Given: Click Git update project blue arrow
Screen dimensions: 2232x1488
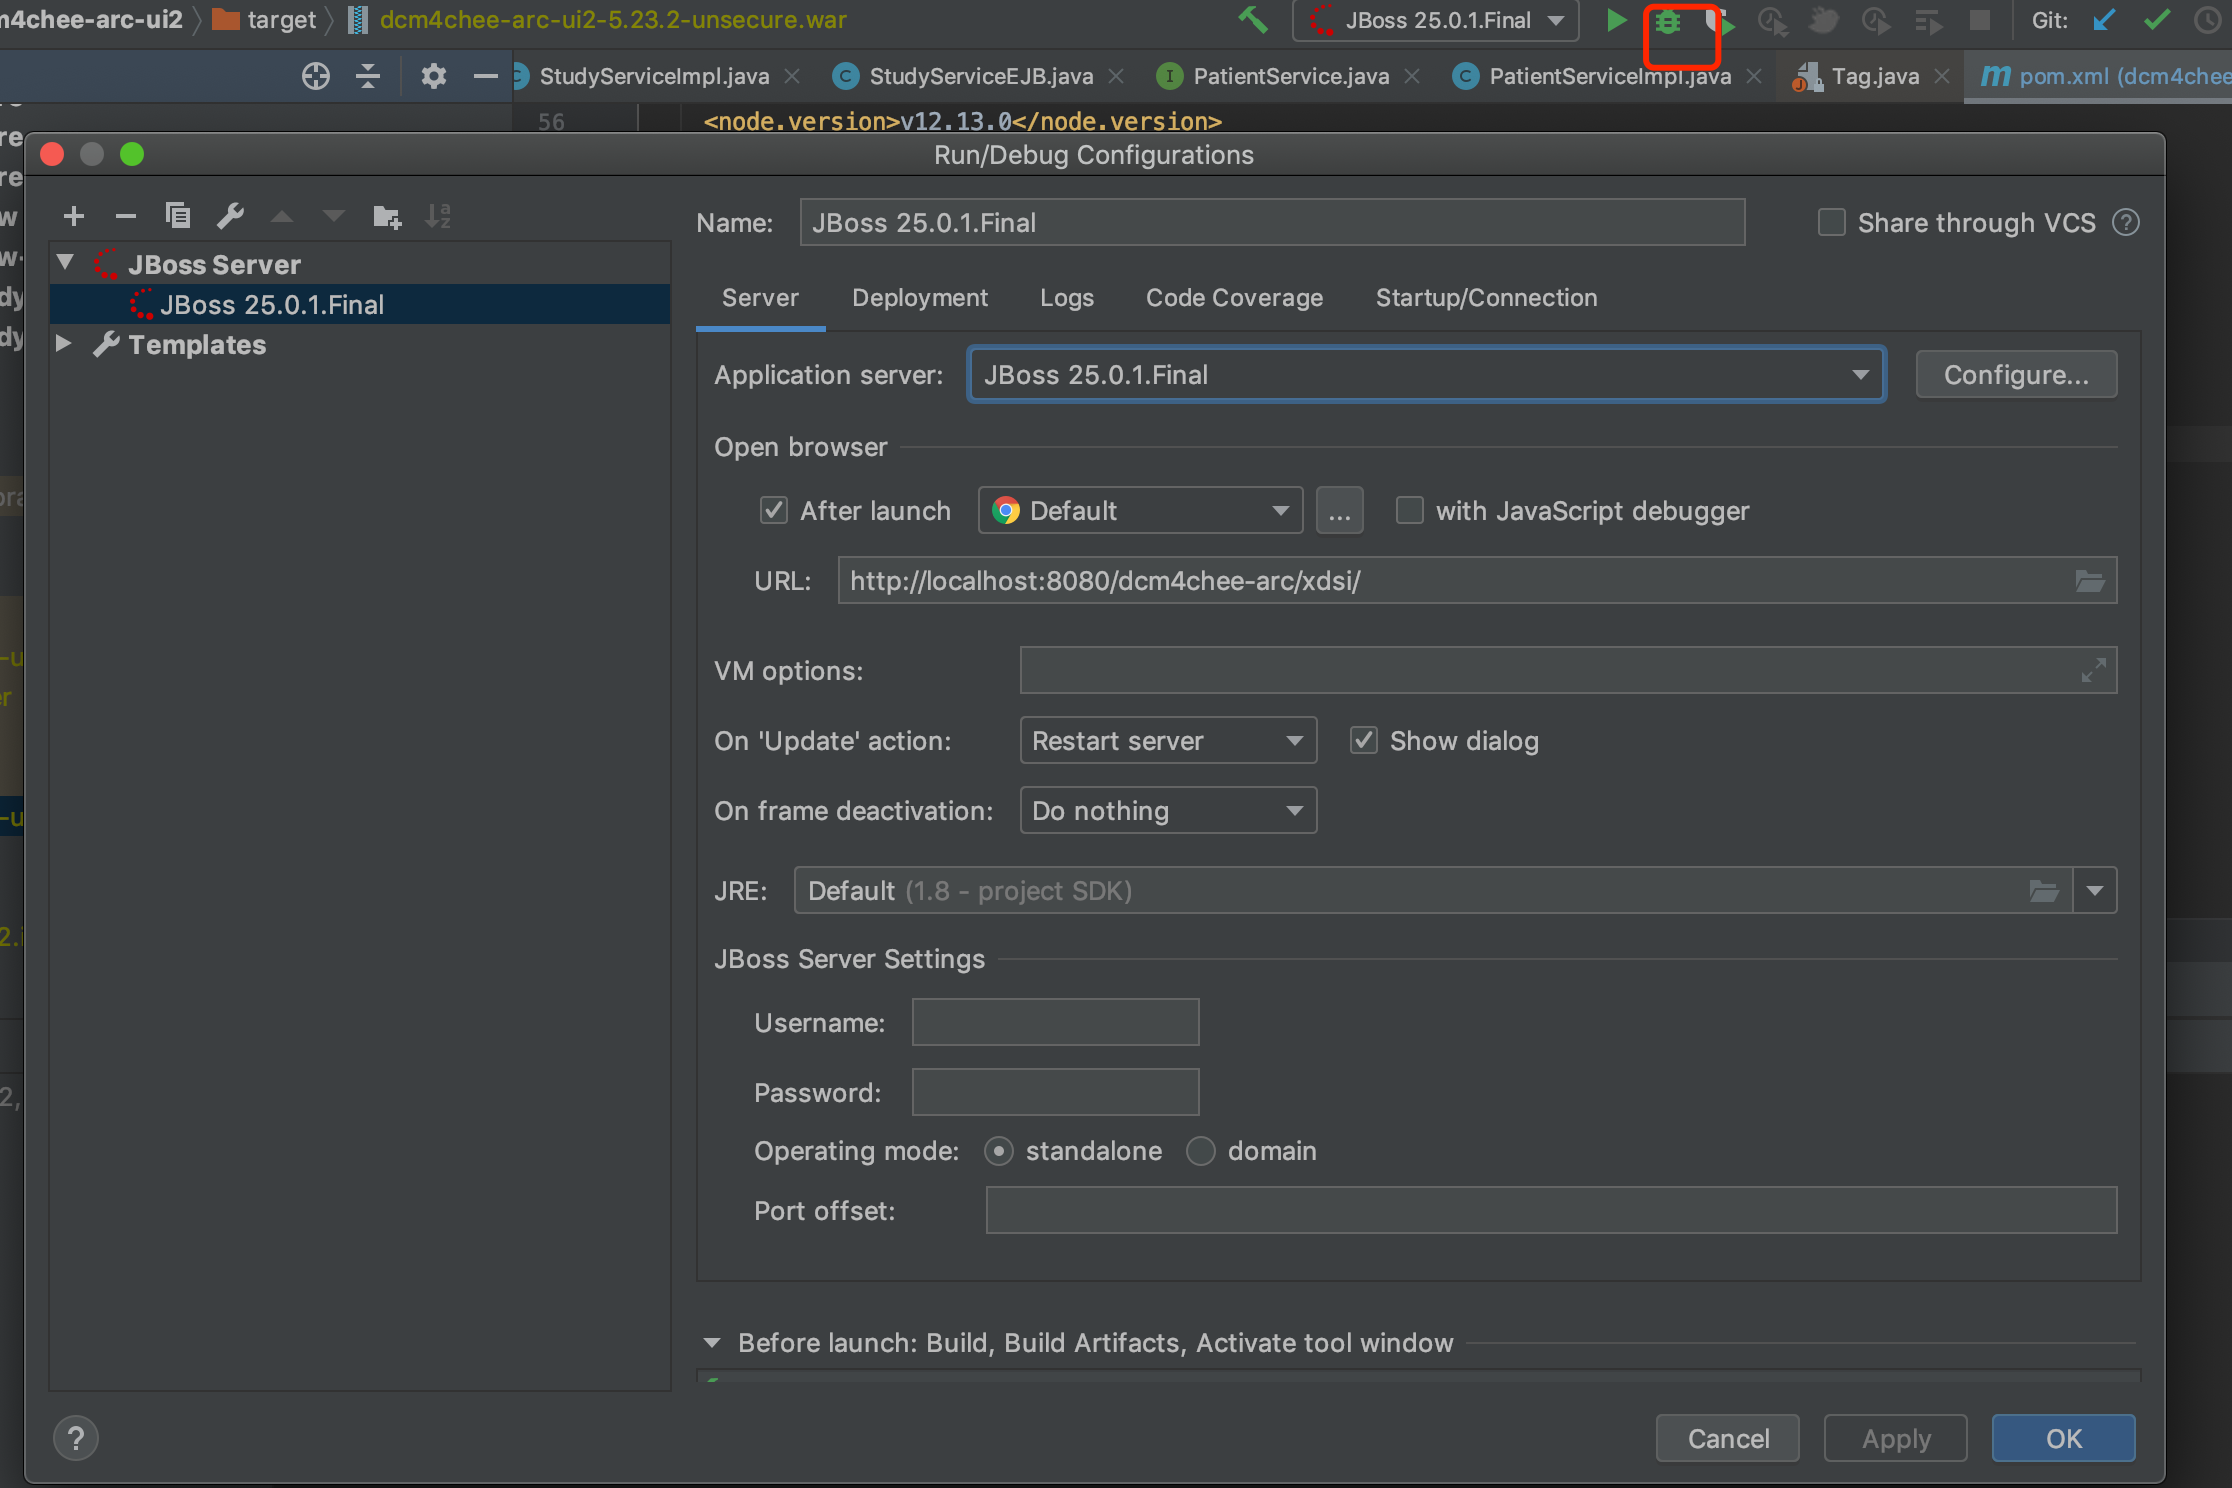Looking at the screenshot, I should [2103, 20].
